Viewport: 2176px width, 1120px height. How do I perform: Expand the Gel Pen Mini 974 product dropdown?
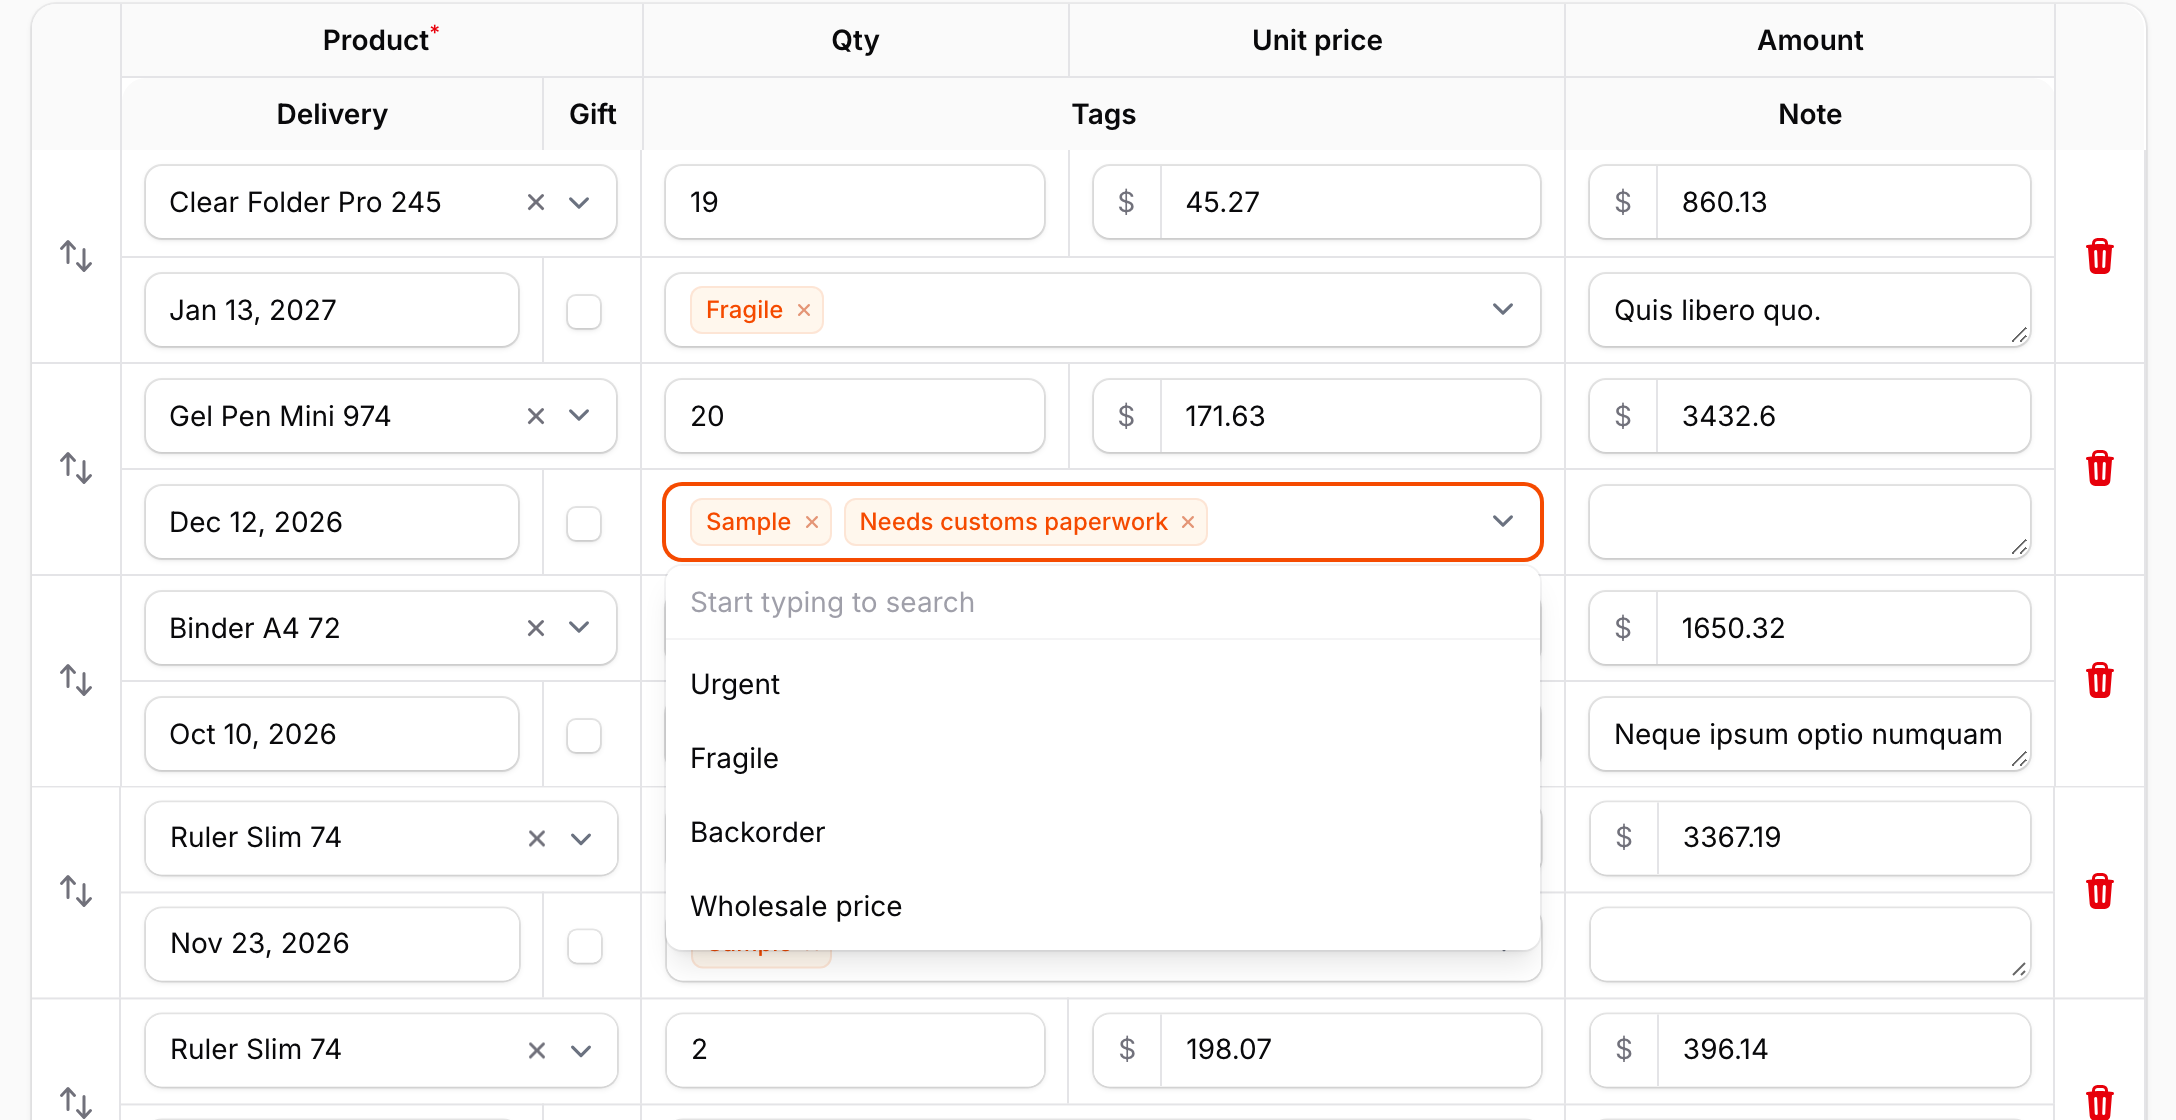tap(579, 416)
